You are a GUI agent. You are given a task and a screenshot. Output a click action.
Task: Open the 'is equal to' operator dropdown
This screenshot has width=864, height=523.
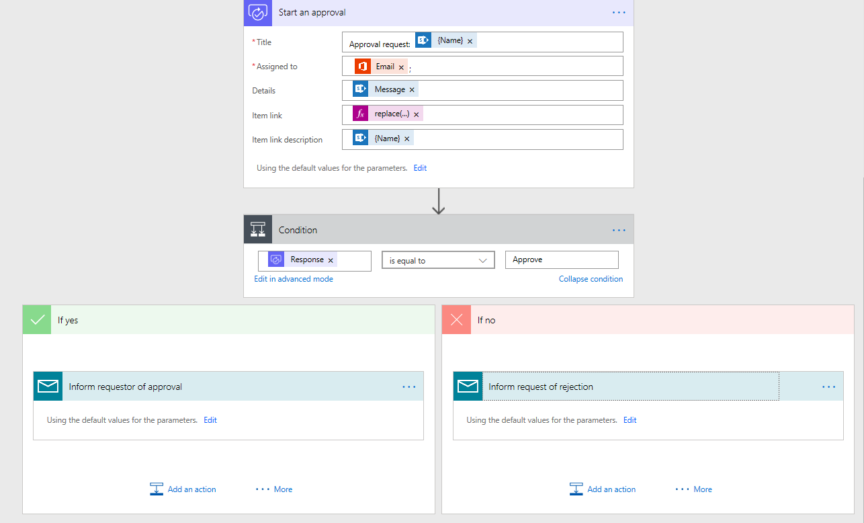438,260
